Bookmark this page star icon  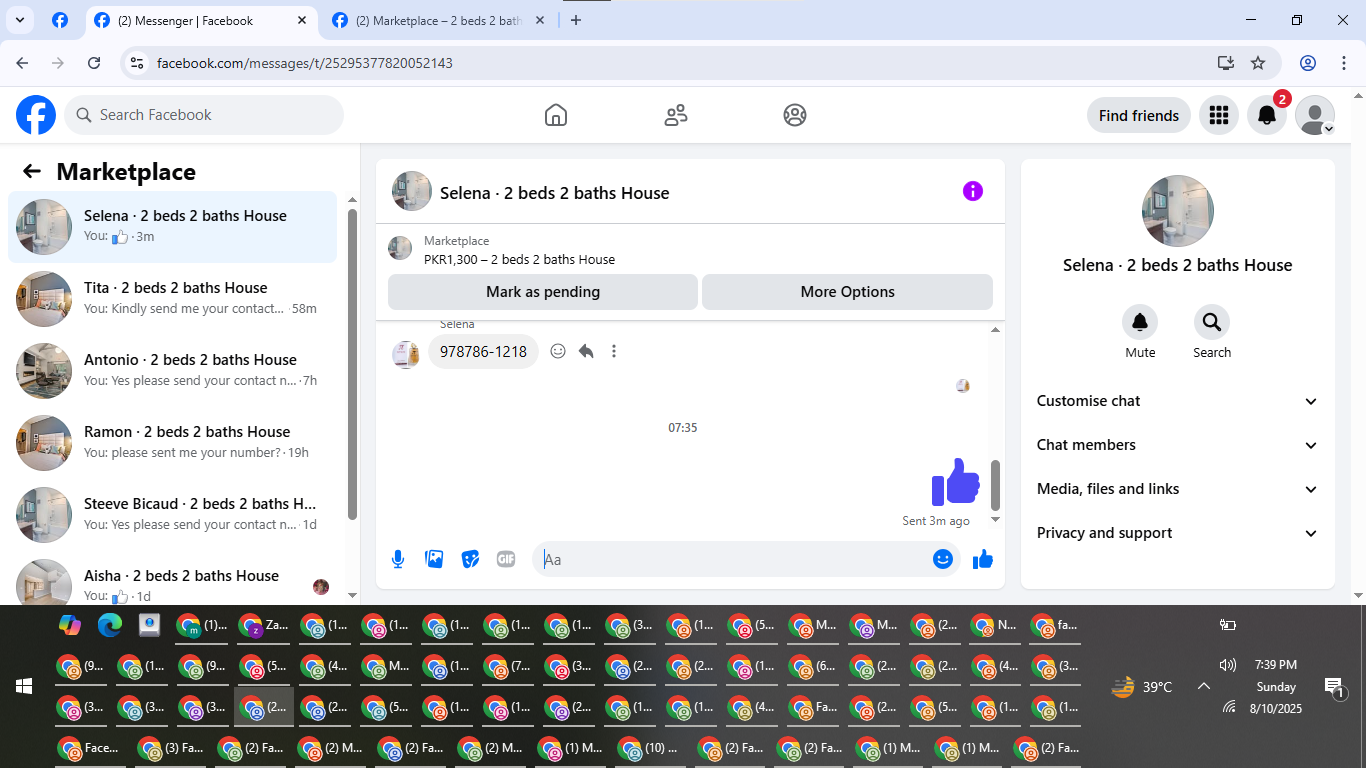coord(1258,63)
